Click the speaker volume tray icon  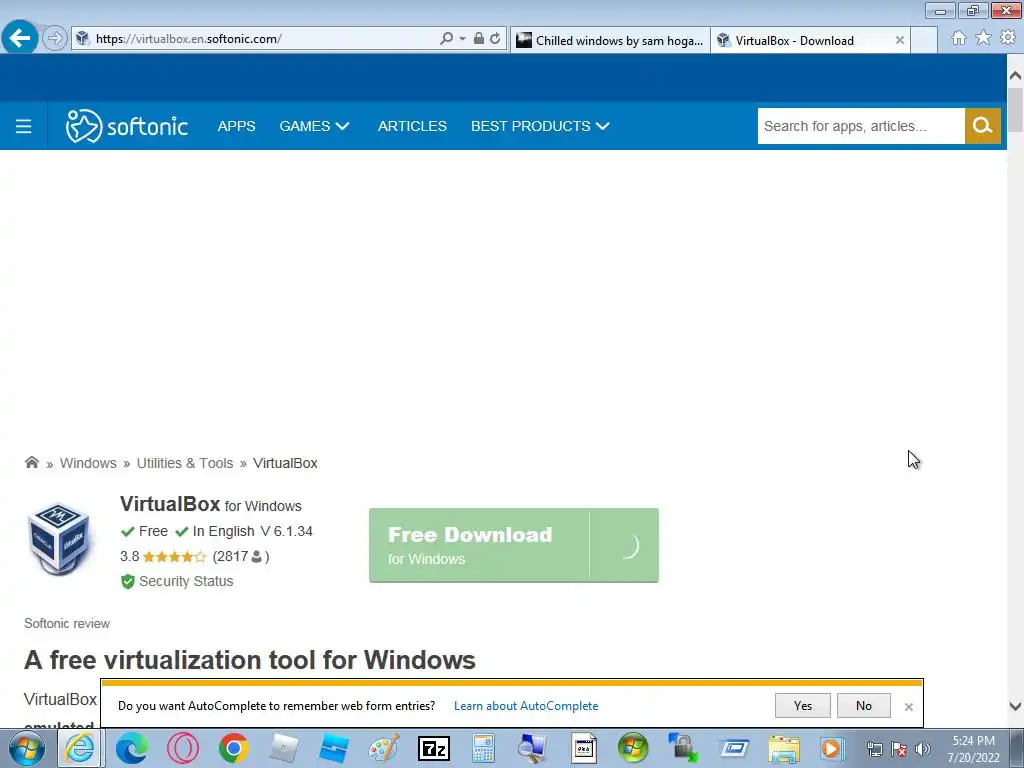coord(922,749)
